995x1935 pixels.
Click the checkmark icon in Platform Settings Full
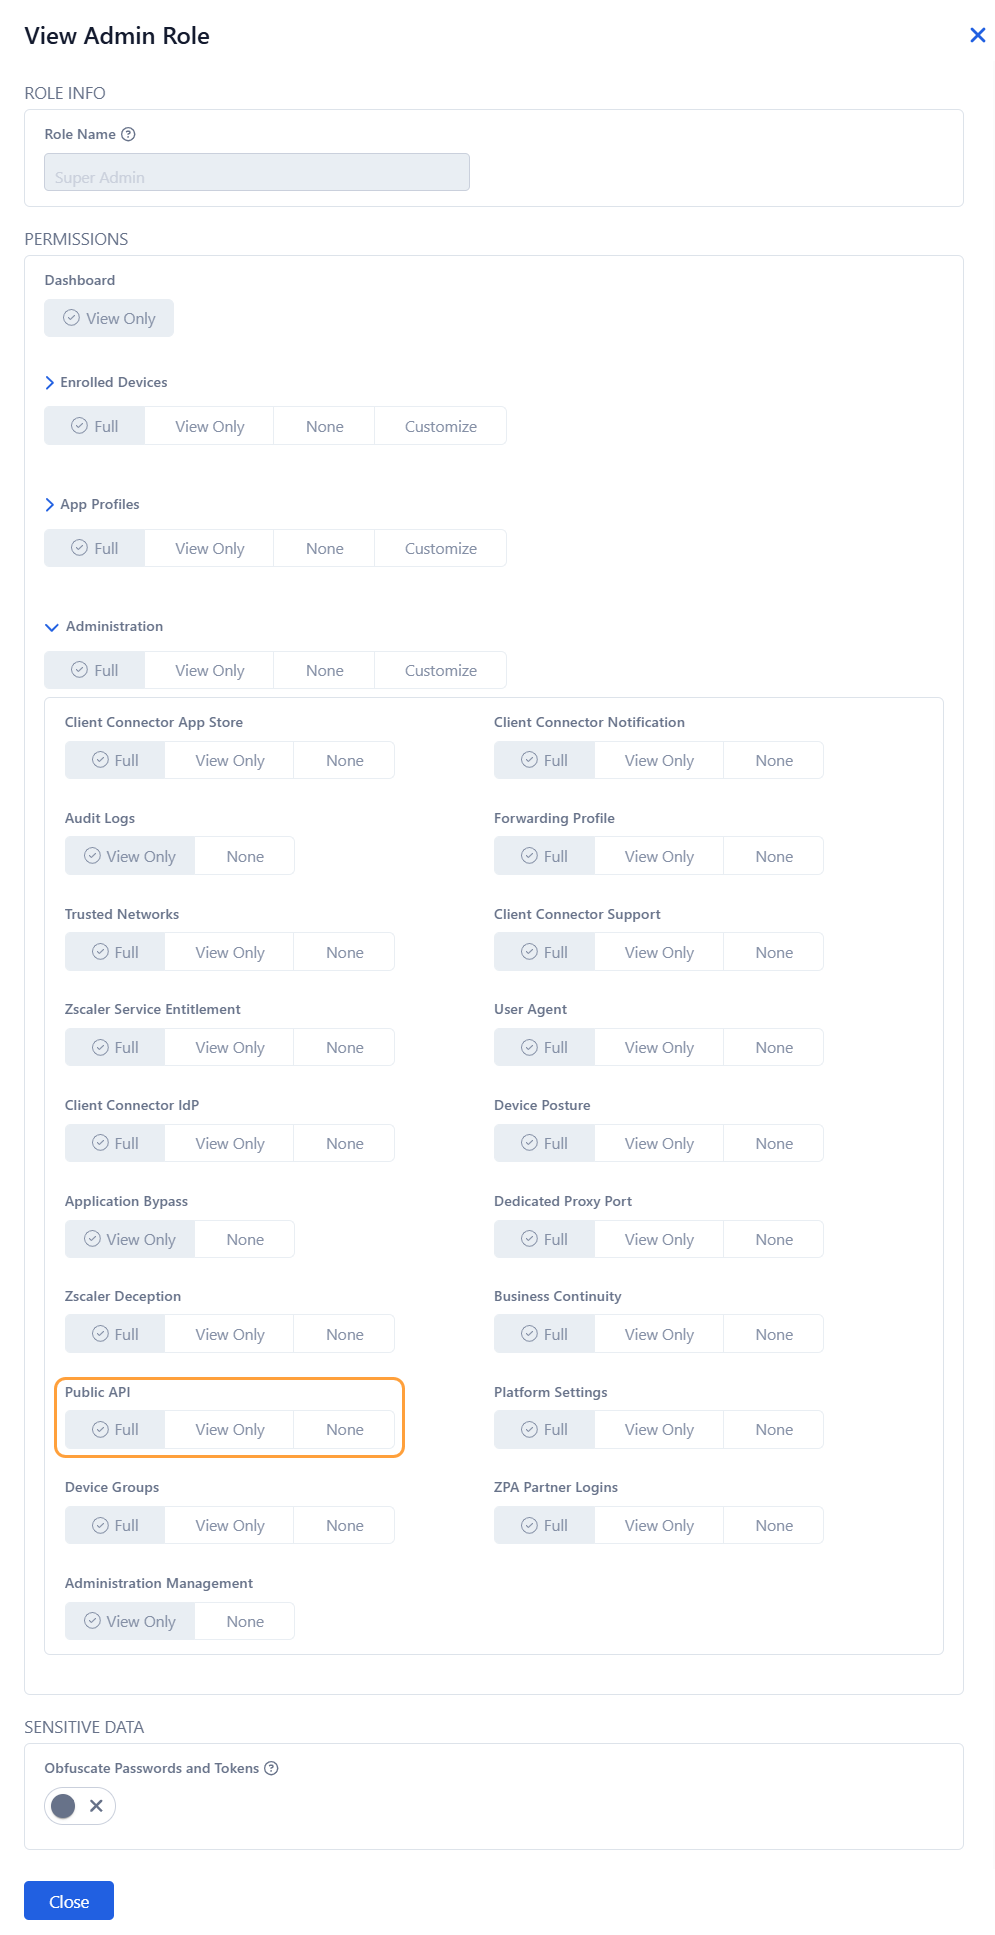pos(529,1430)
